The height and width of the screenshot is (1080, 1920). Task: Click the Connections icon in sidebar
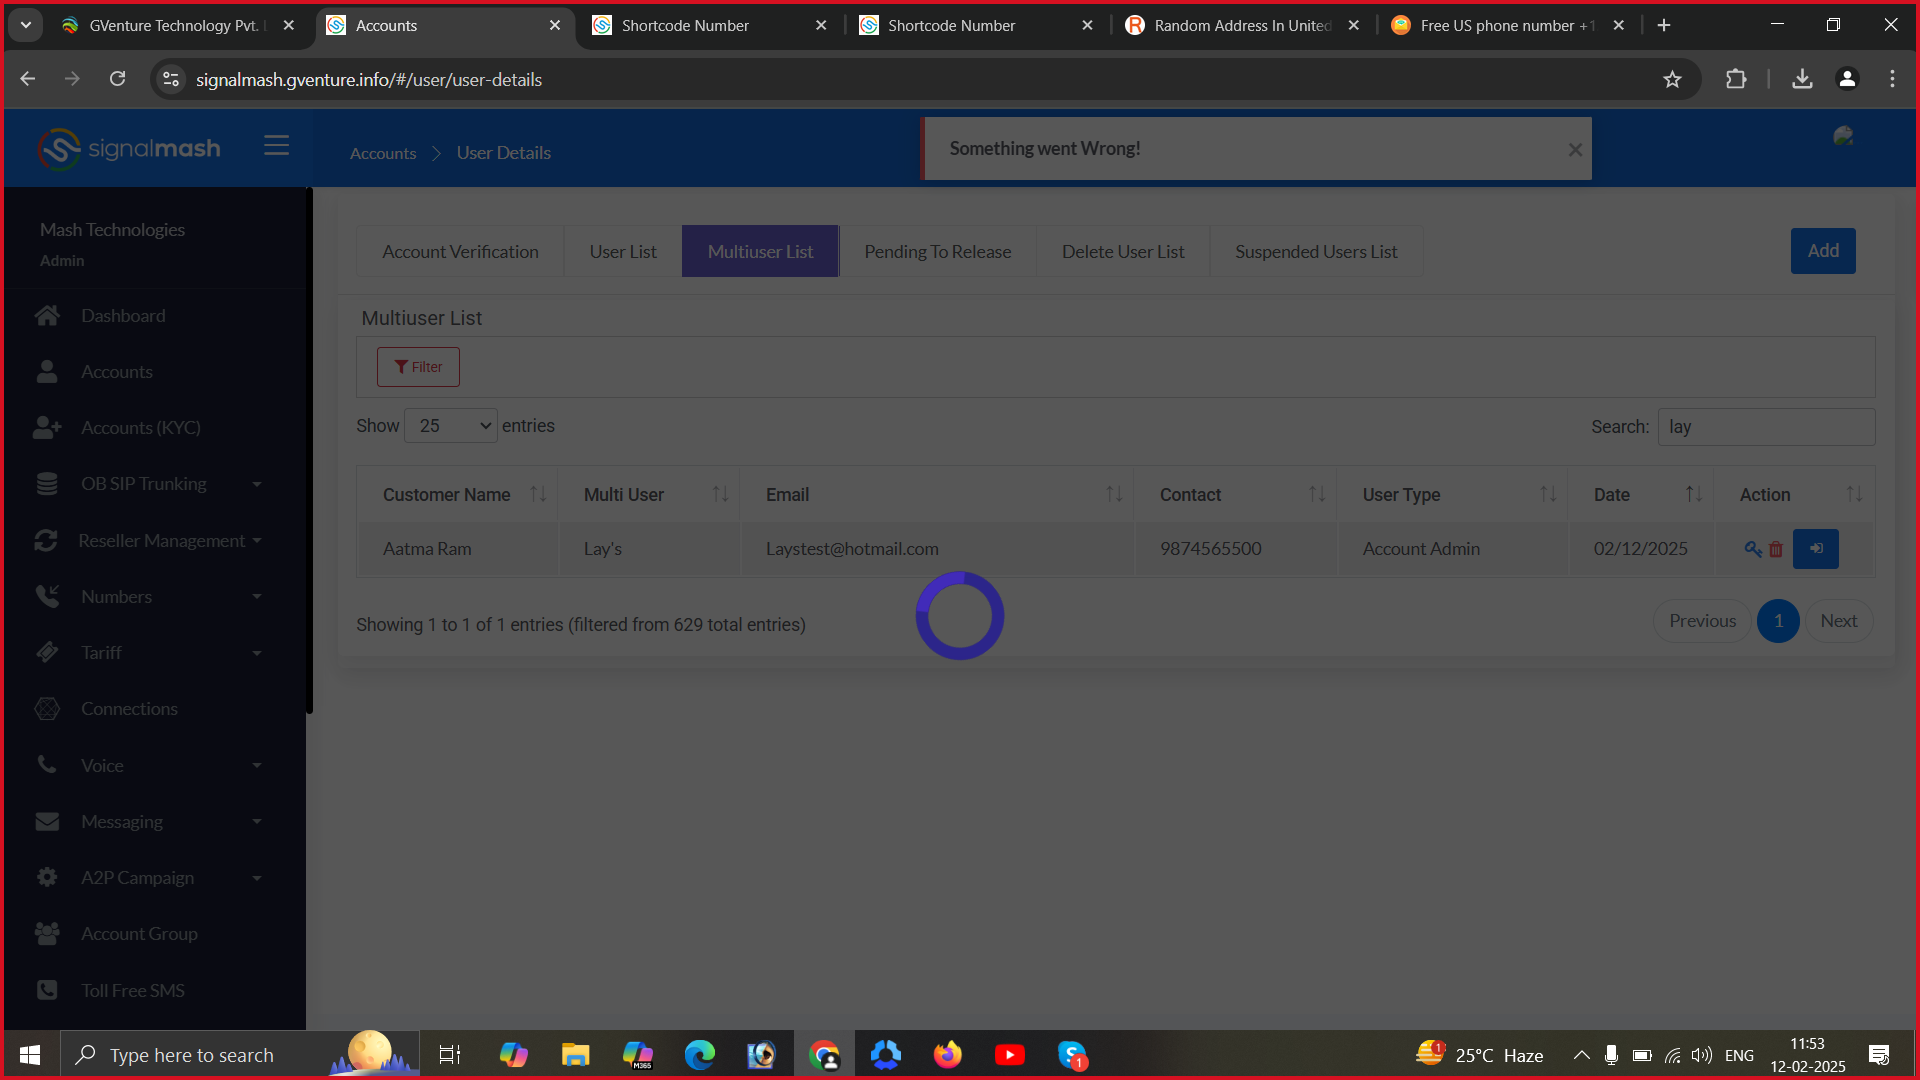47,709
